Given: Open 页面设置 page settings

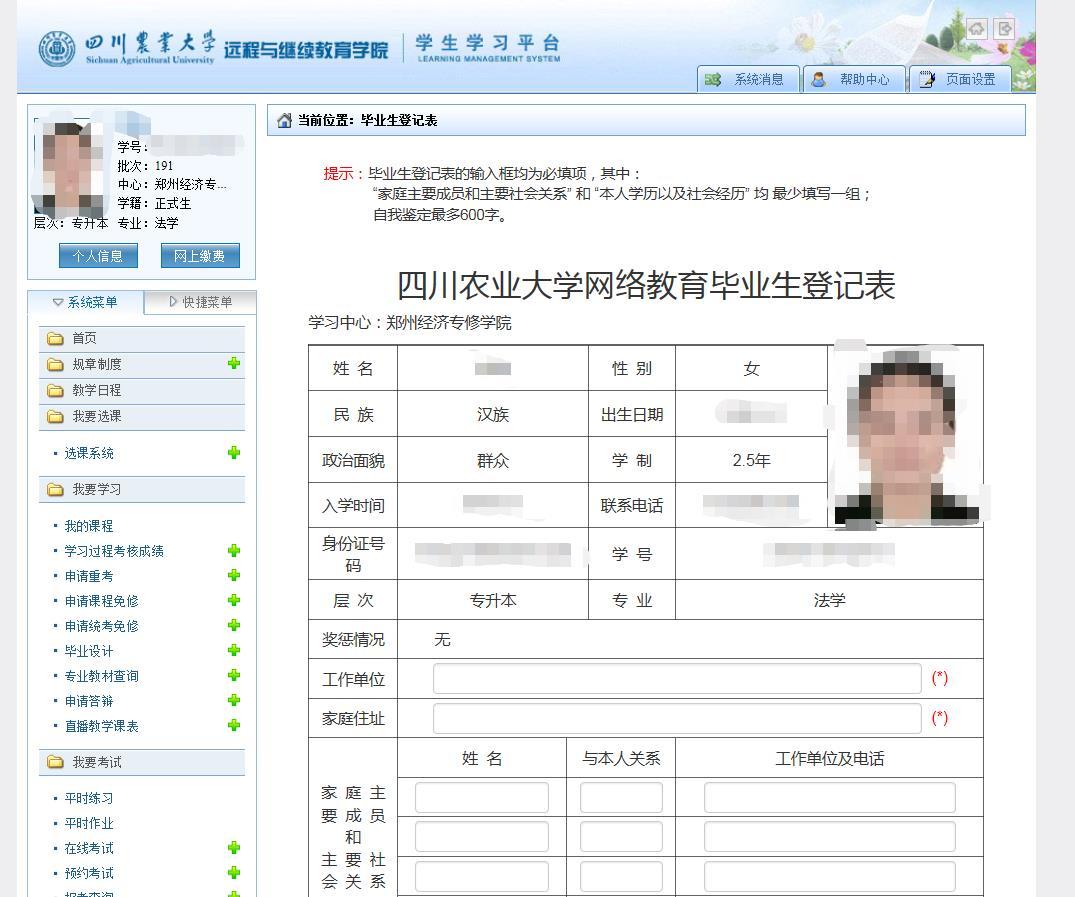Looking at the screenshot, I should tap(960, 80).
